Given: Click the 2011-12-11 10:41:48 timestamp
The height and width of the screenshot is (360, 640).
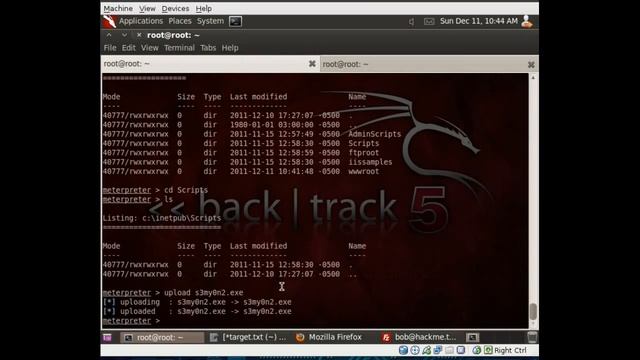Looking at the screenshot, I should pos(271,171).
